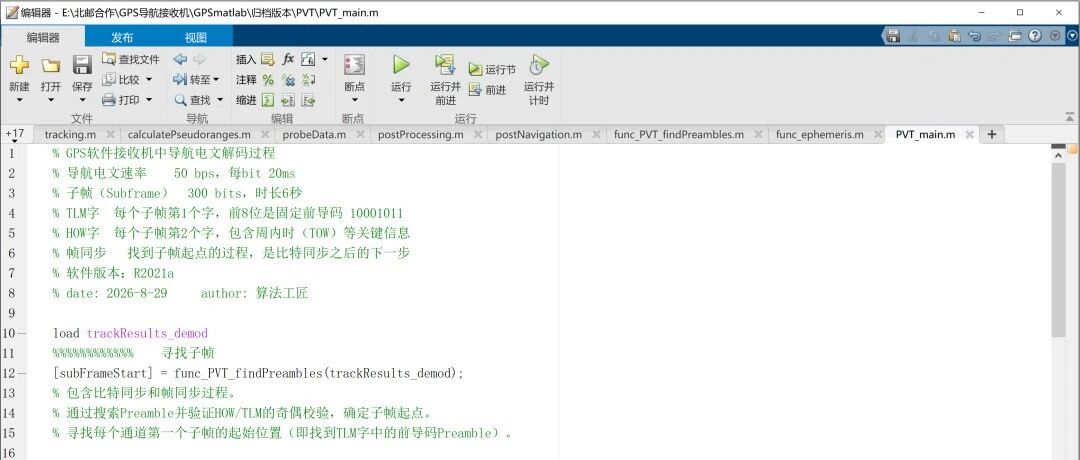Click 前进 advance button
This screenshot has width=1080, height=460.
point(487,90)
